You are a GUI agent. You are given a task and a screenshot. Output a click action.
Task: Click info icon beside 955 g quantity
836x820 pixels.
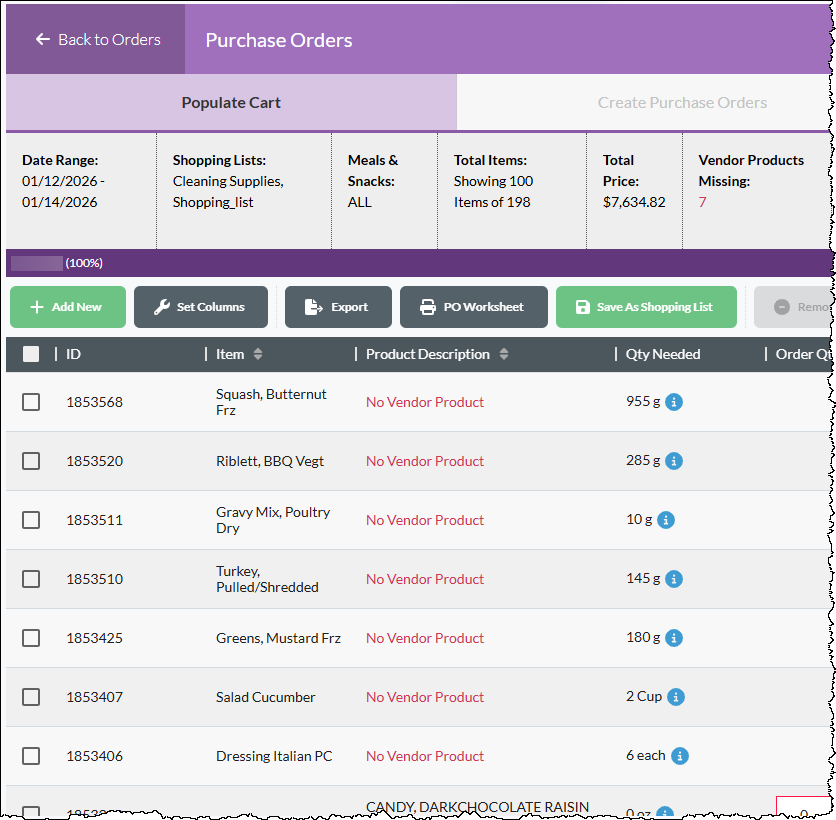(x=674, y=402)
